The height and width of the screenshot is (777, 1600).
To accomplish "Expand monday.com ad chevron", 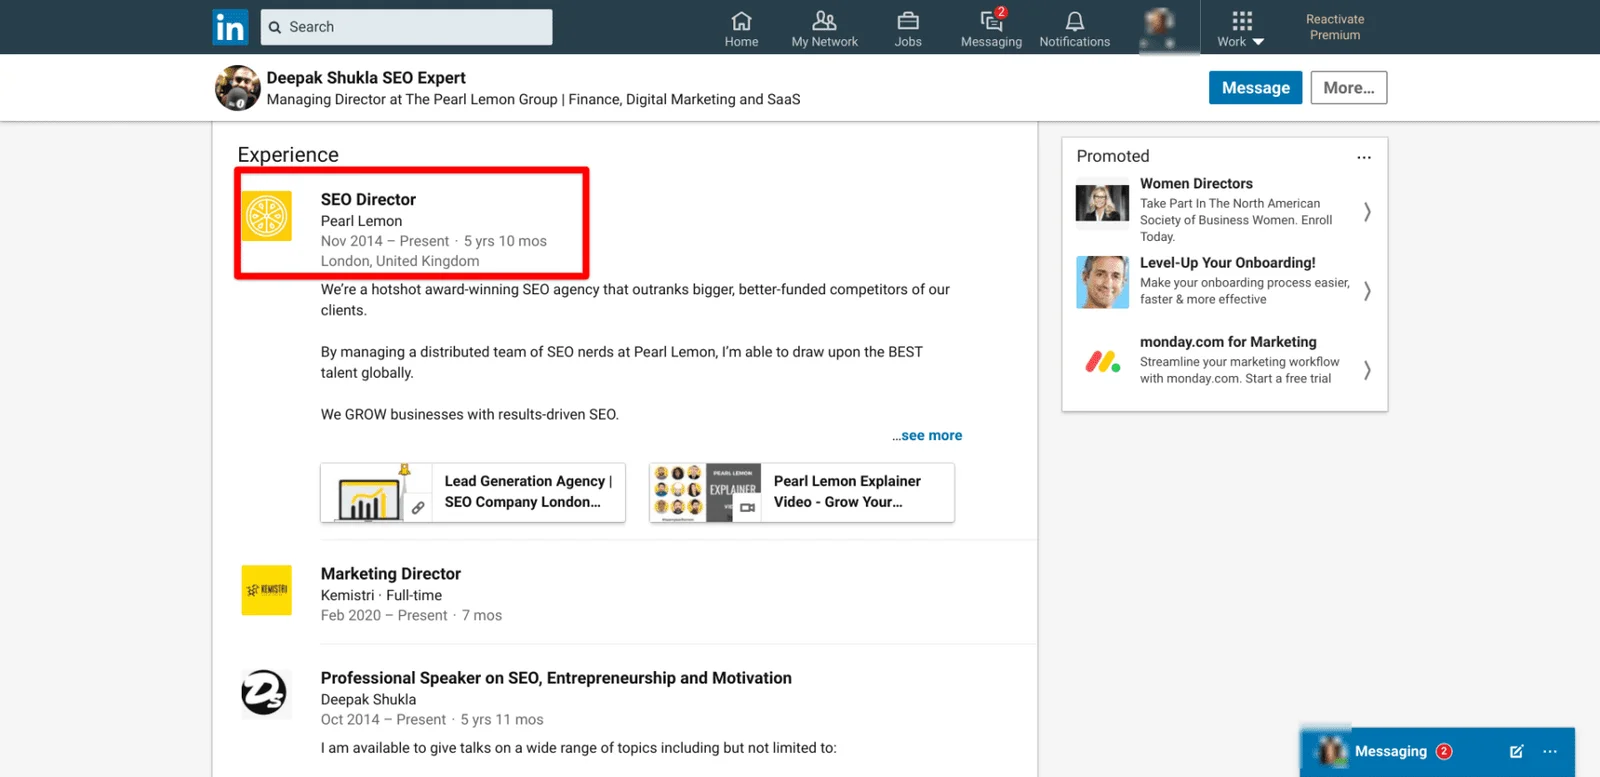I will click(x=1367, y=370).
